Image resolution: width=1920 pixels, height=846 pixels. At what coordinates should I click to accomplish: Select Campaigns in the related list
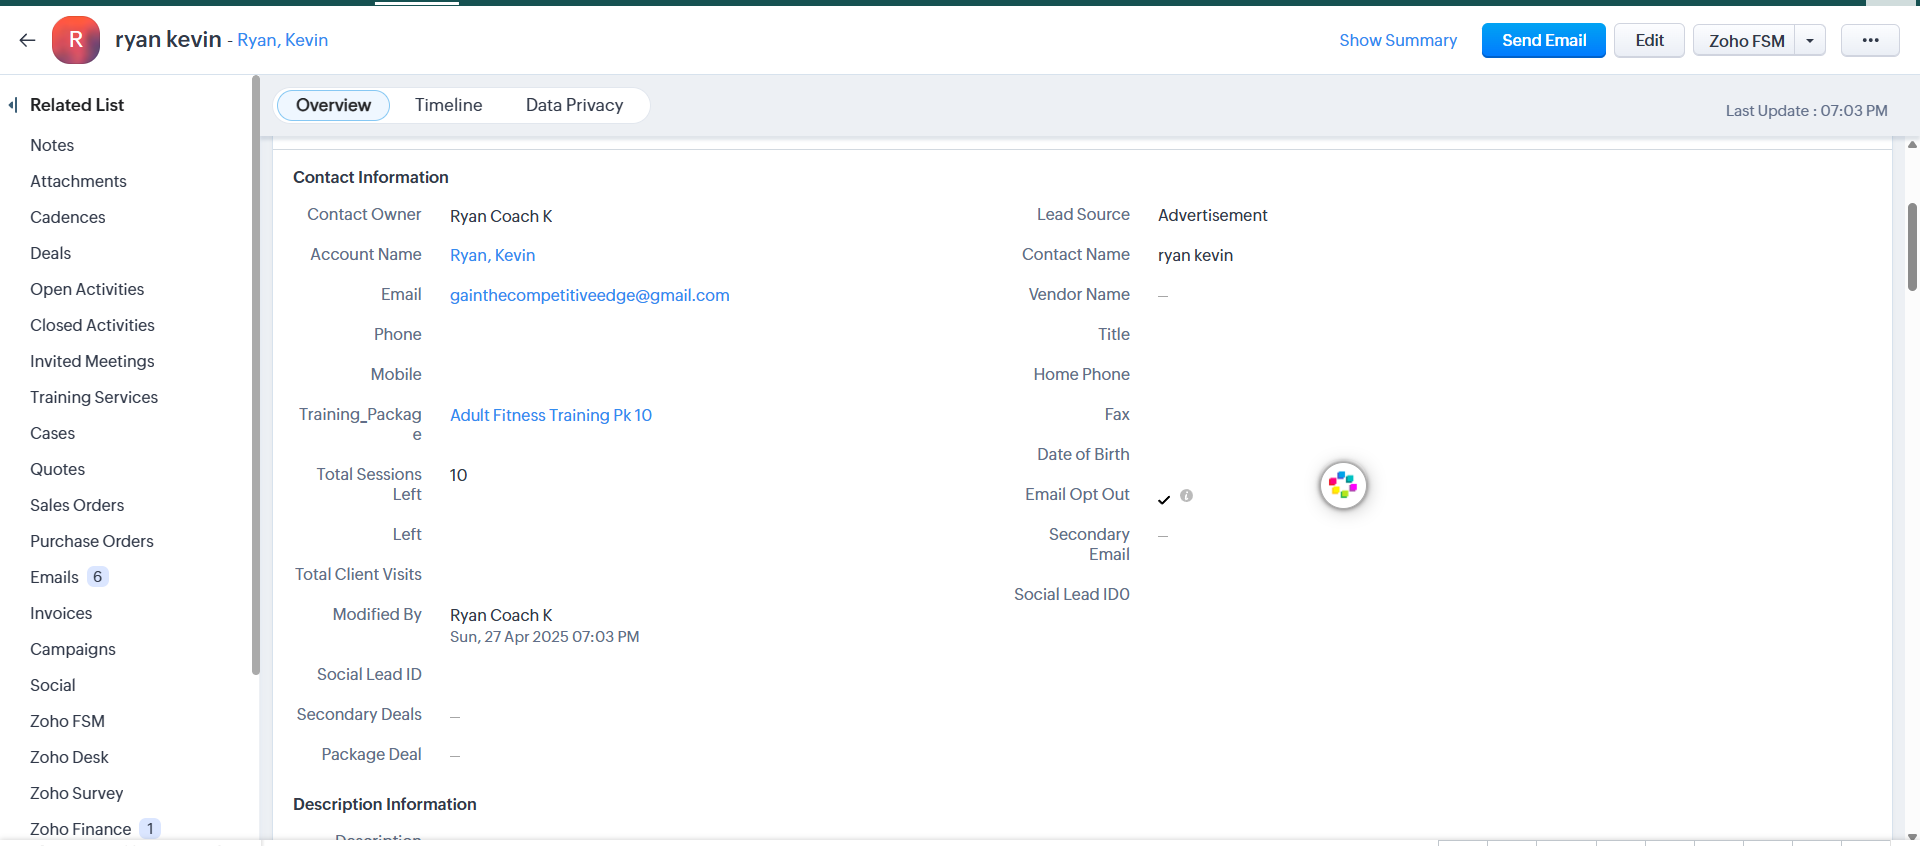73,649
